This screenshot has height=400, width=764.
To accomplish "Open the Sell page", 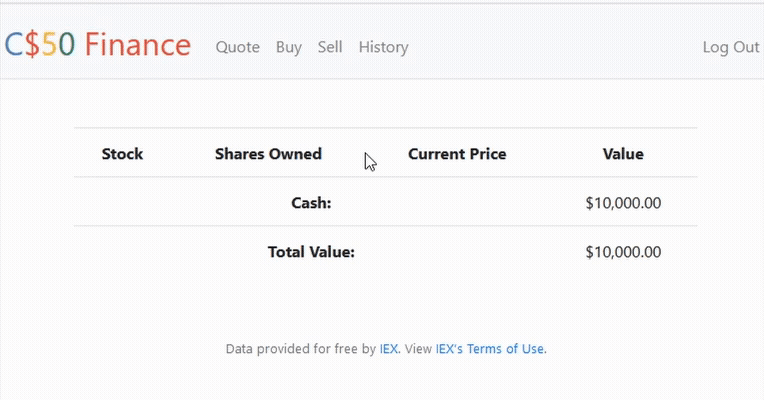I will pos(330,47).
